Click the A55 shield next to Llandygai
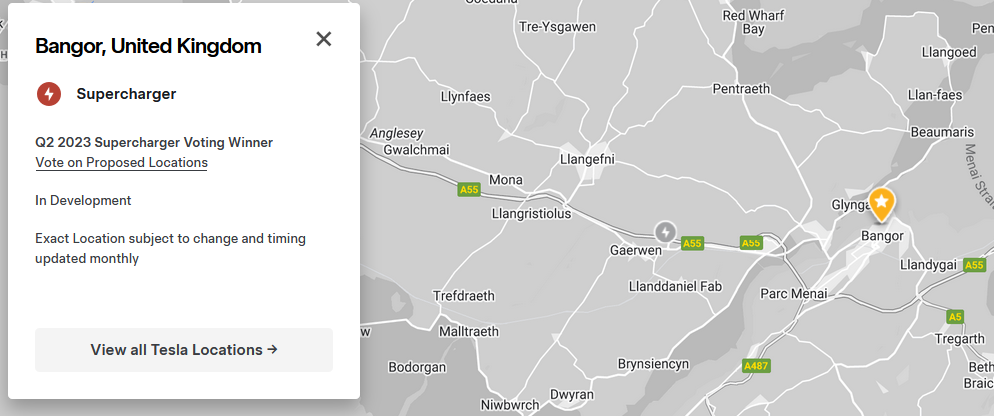Viewport: 994px width, 416px height. pos(975,265)
